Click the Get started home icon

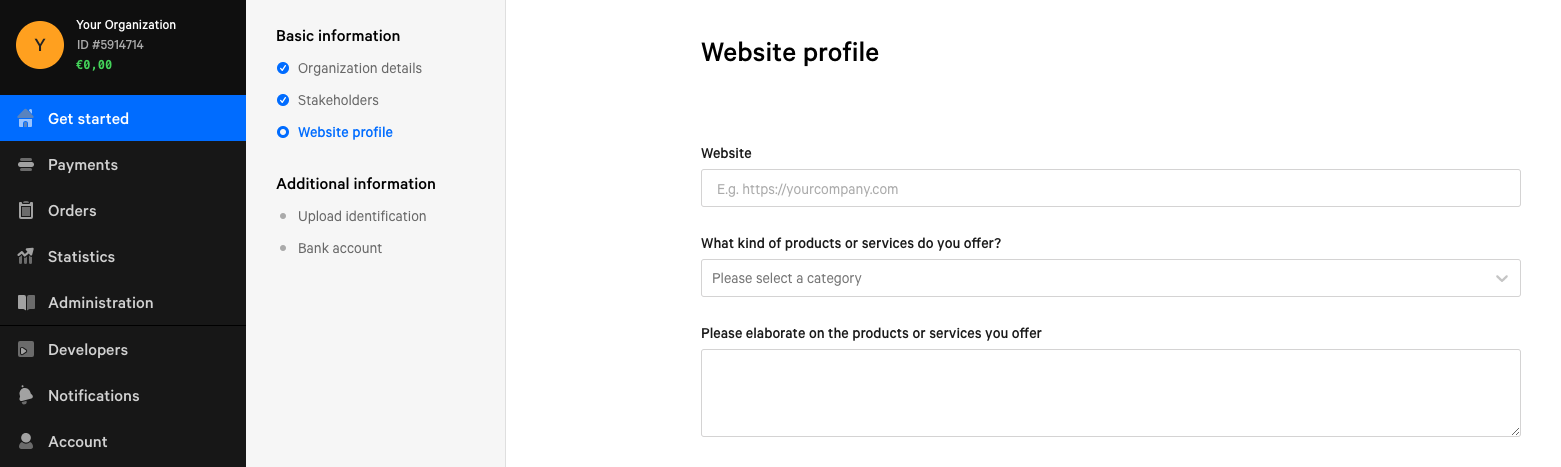[x=26, y=118]
